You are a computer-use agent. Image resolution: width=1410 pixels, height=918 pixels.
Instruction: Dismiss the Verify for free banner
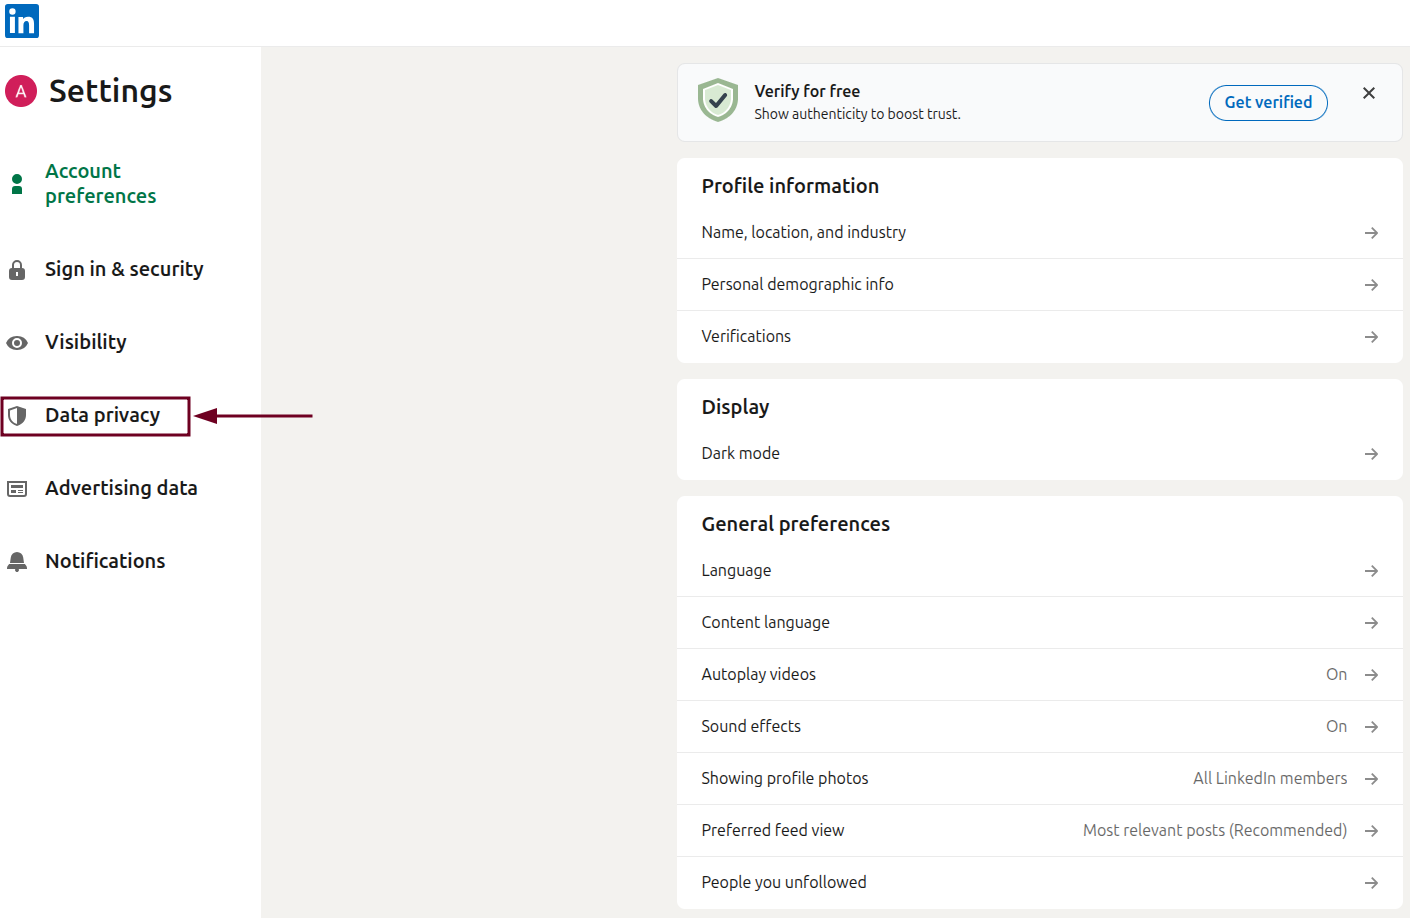tap(1369, 93)
